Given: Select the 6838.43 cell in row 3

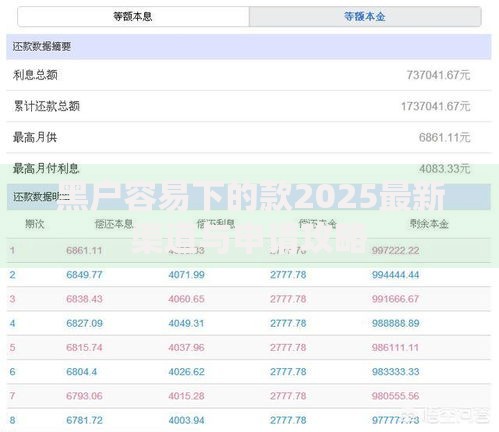Looking at the screenshot, I should click(x=84, y=299).
